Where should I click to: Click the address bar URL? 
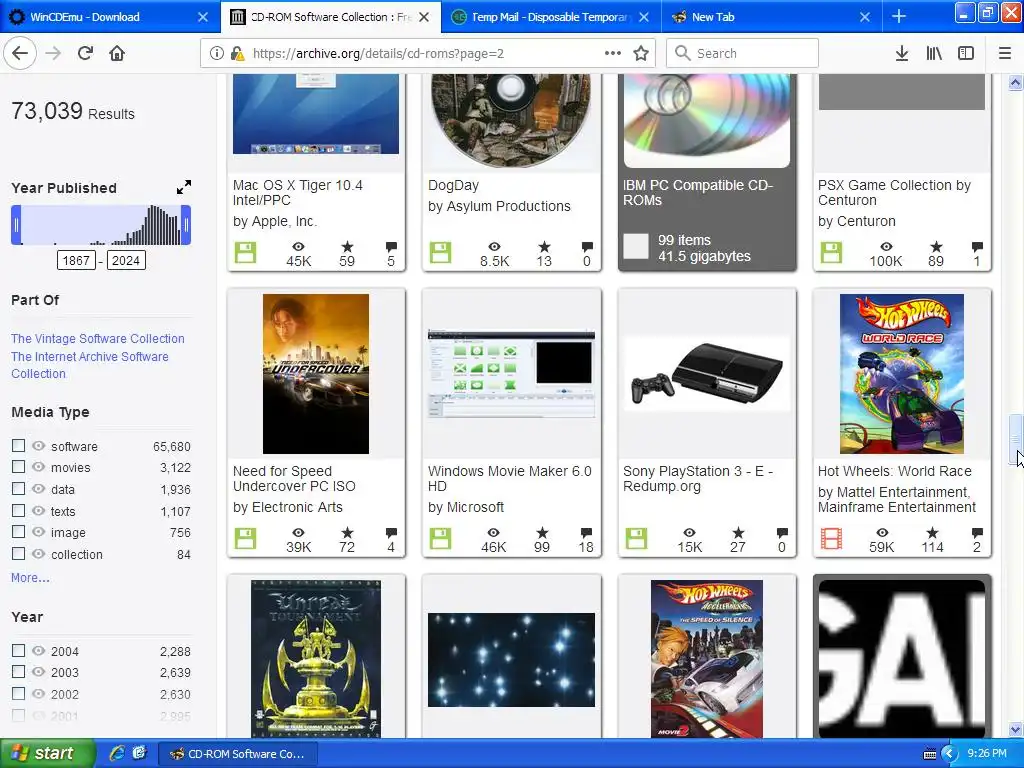coord(378,53)
